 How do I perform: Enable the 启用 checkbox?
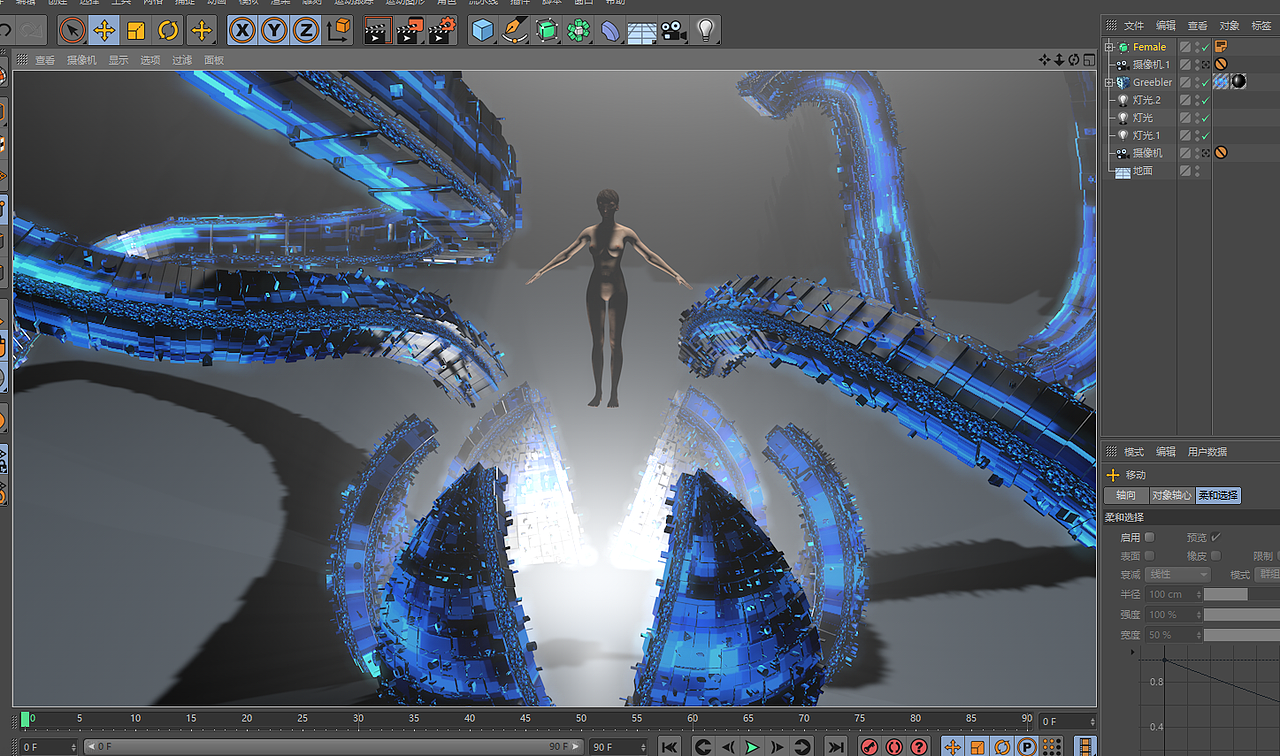(x=1150, y=537)
